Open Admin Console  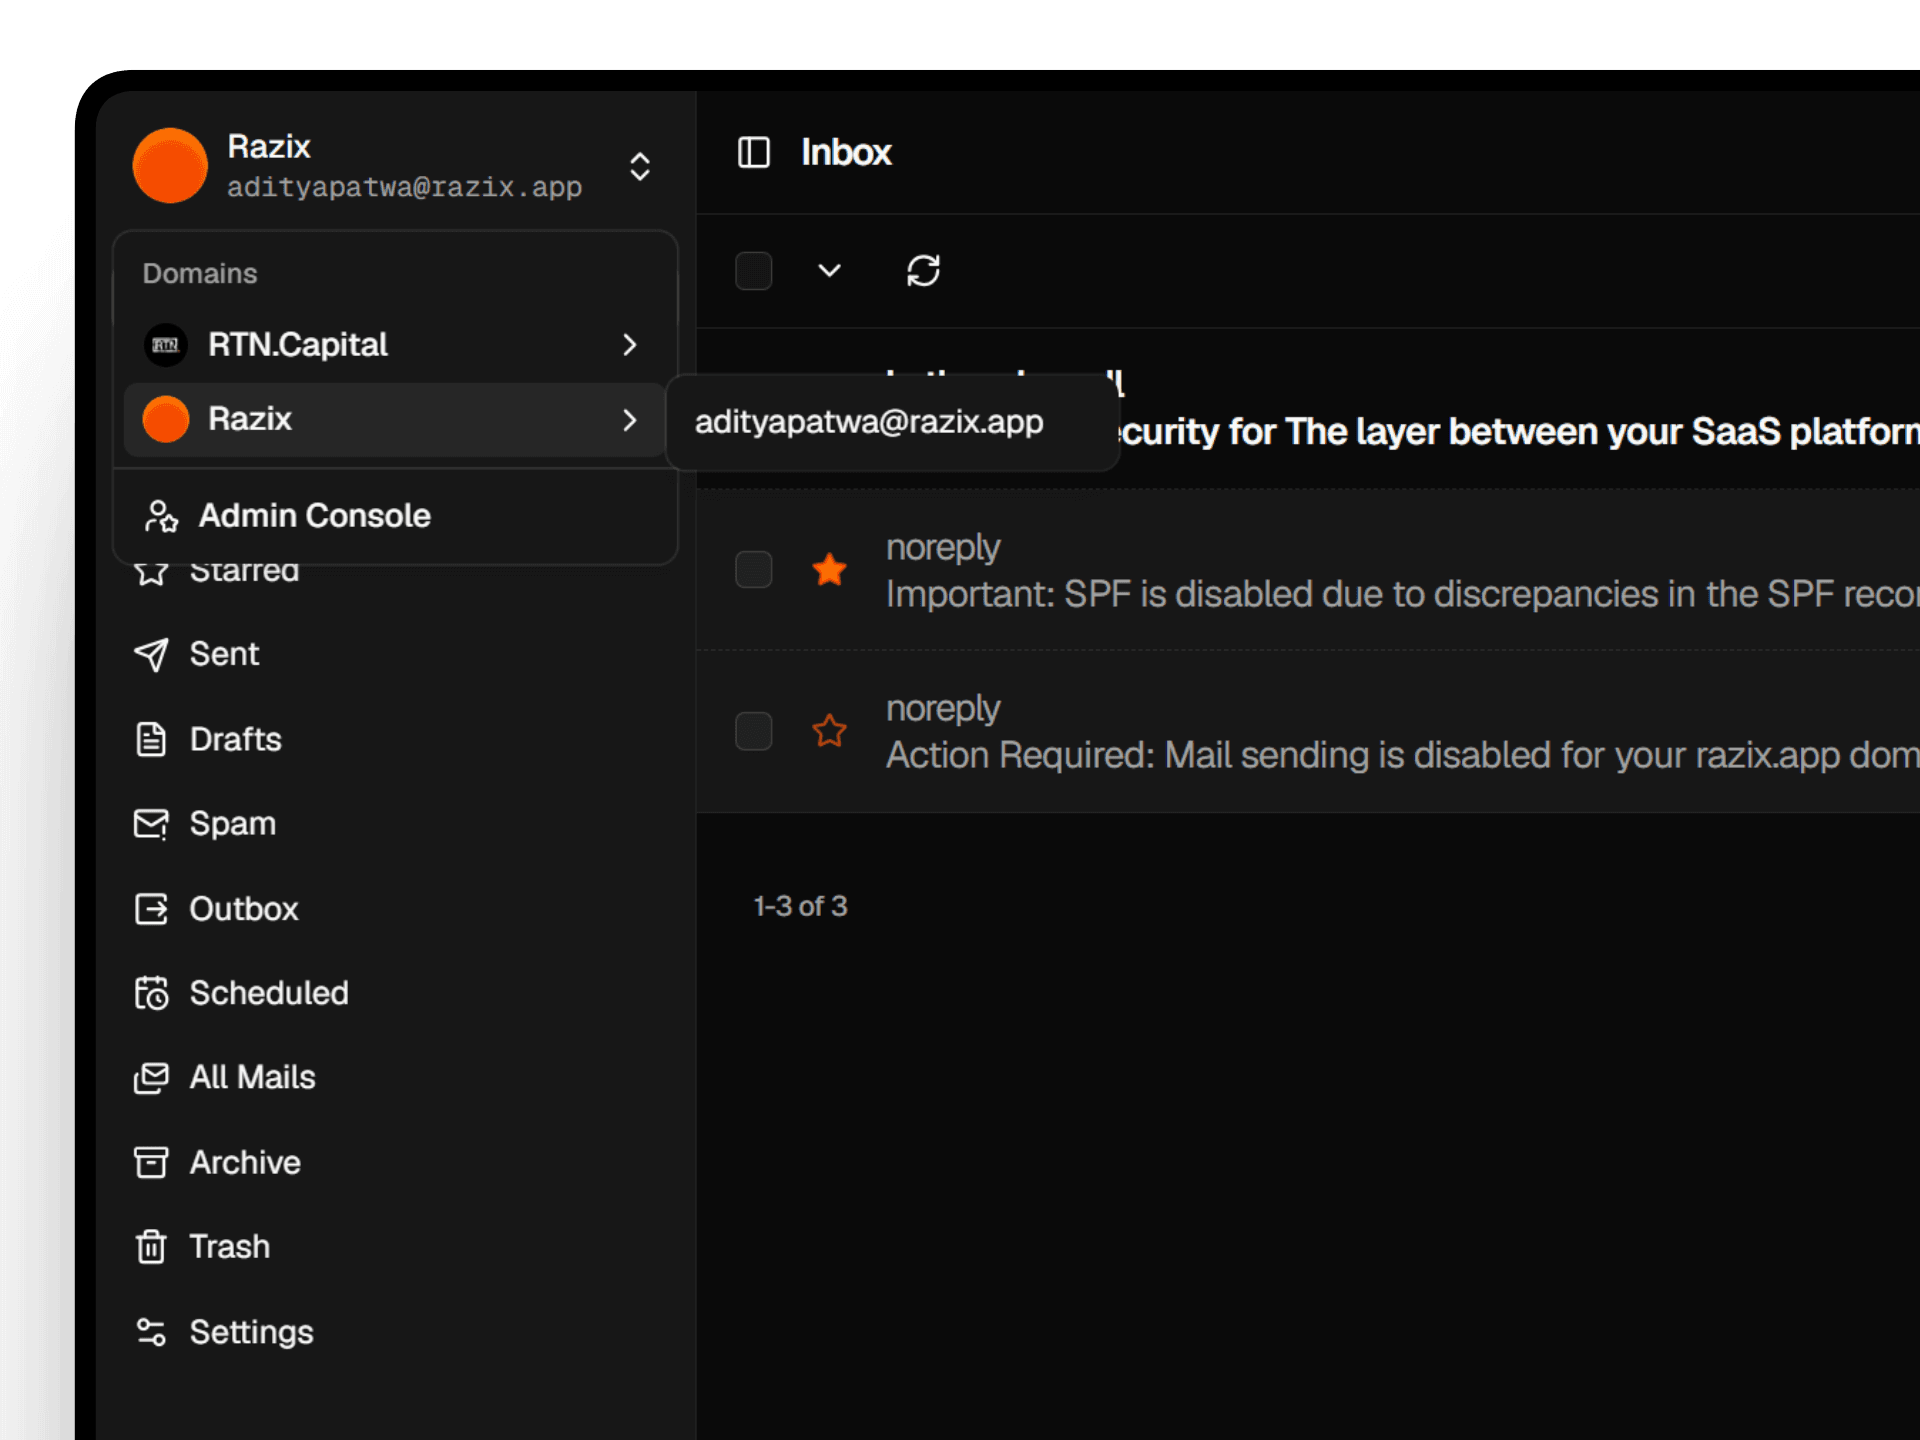coord(395,516)
